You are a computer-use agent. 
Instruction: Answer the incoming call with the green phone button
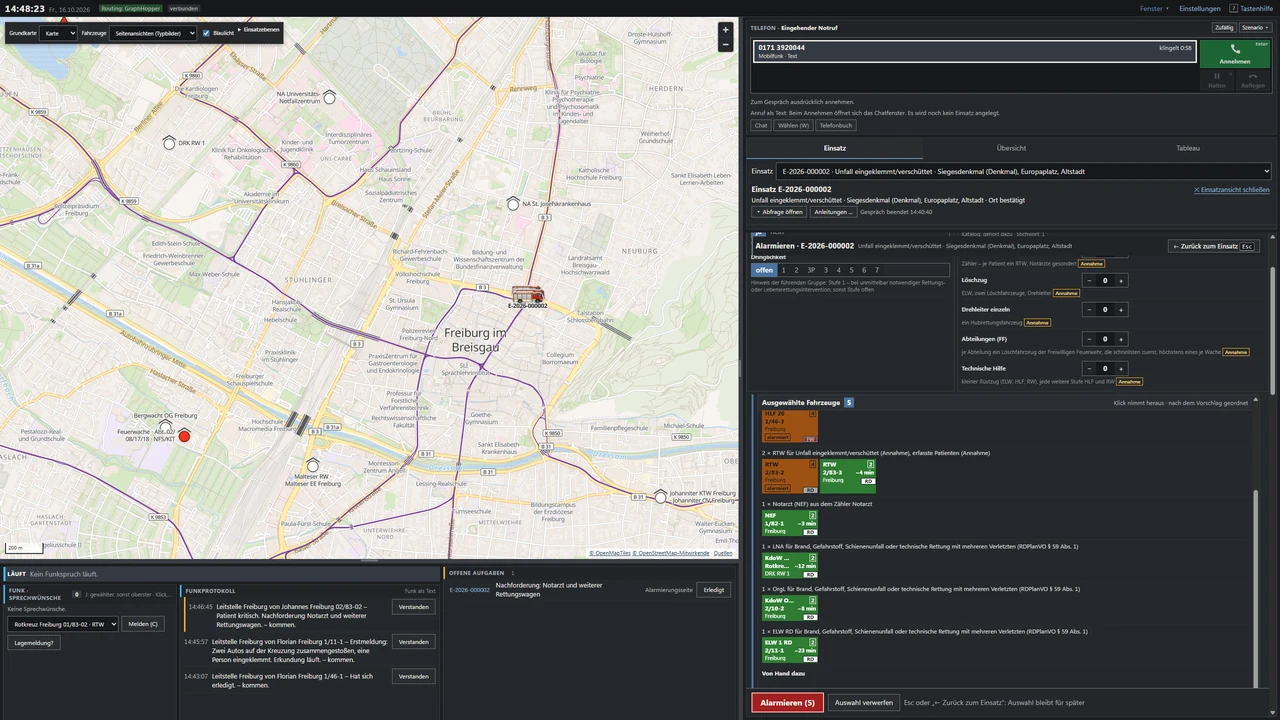[1235, 54]
